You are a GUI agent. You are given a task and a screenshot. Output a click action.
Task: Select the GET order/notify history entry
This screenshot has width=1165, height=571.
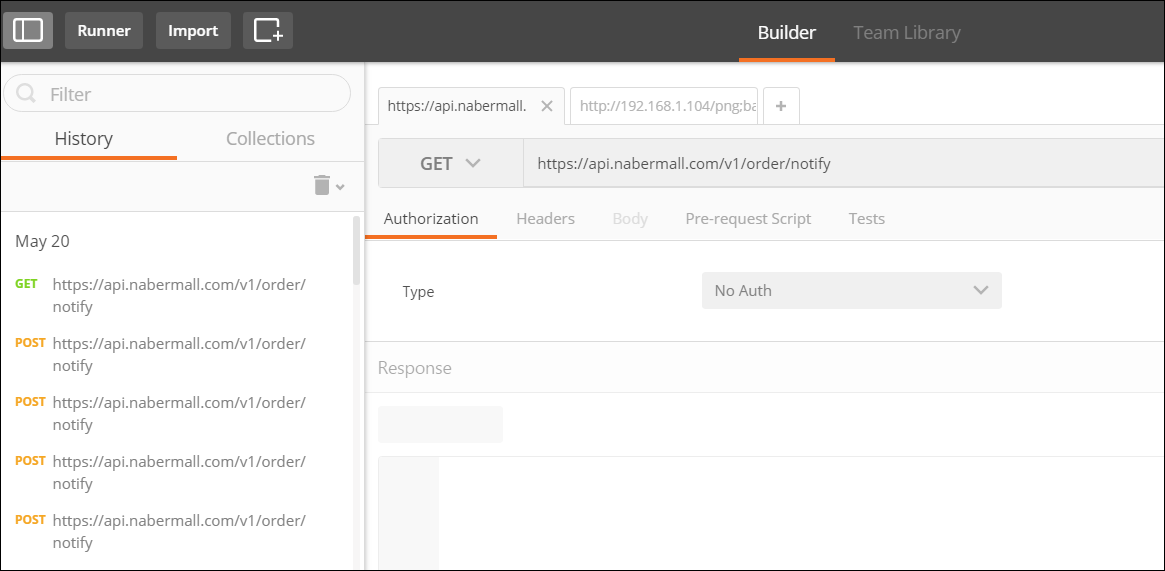(178, 295)
